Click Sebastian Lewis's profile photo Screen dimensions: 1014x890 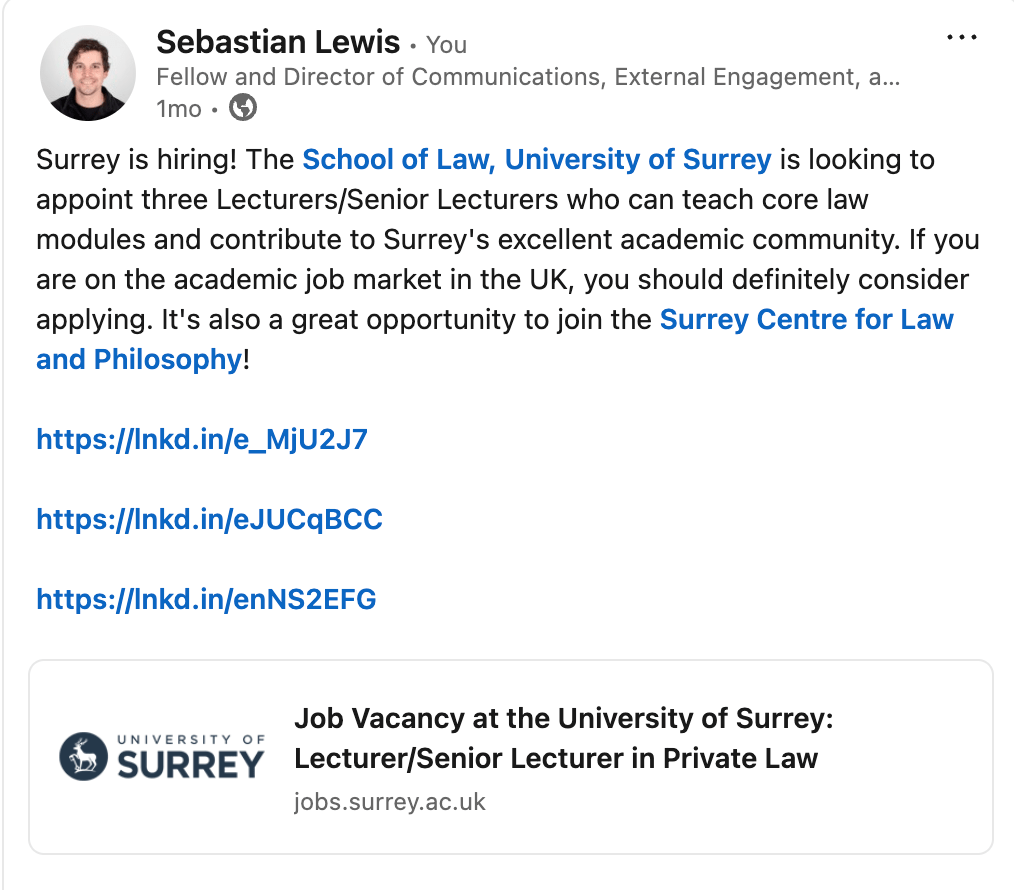(88, 73)
